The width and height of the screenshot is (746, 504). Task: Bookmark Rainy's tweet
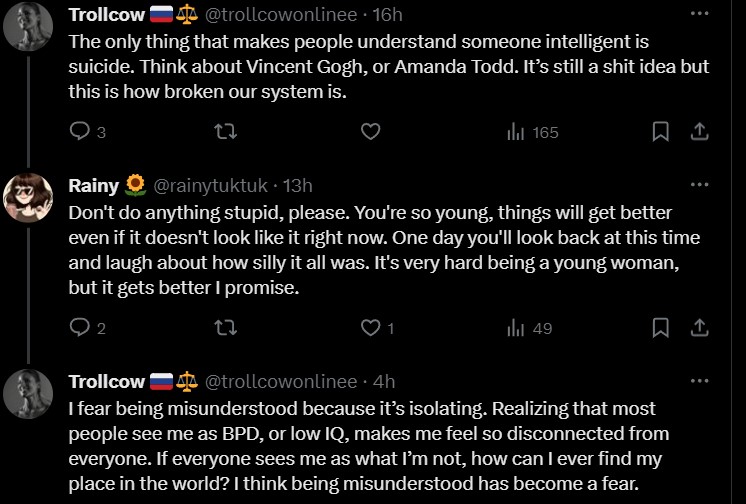click(x=661, y=327)
